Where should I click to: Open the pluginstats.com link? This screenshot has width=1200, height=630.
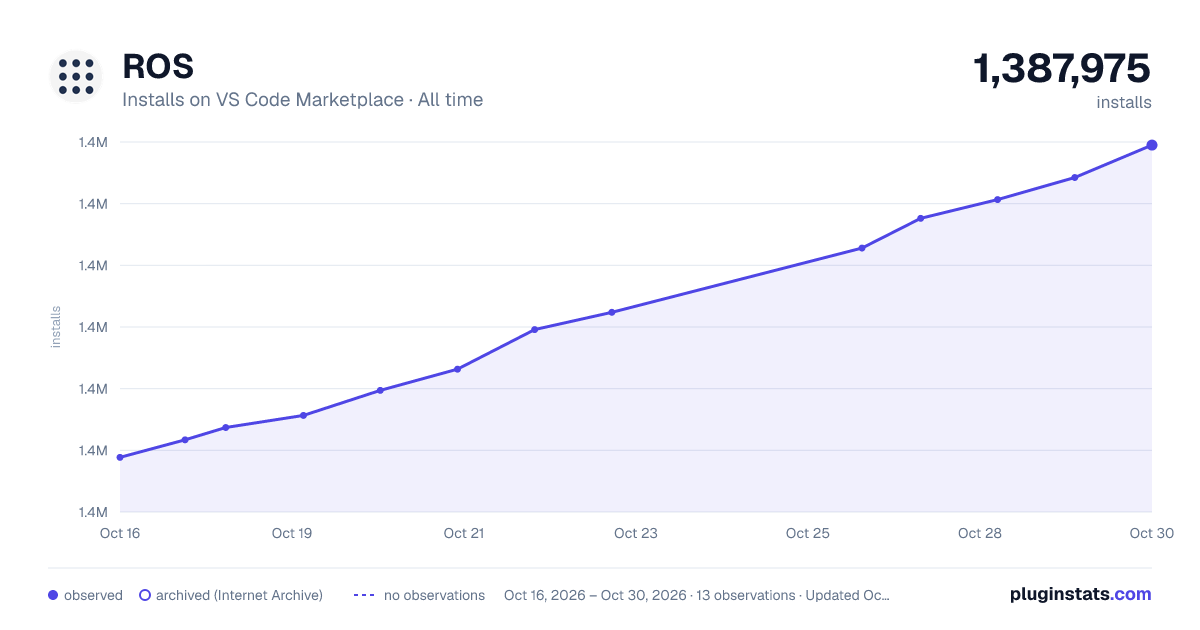1080,594
